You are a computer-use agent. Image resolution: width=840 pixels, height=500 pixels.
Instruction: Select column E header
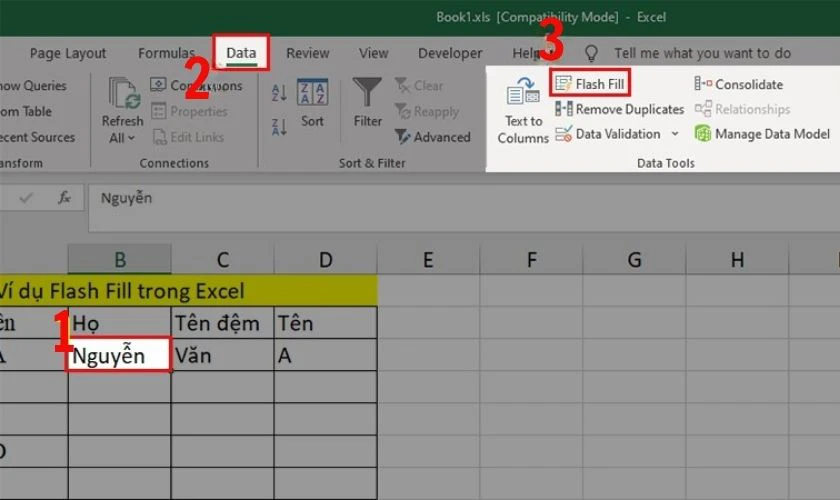428,260
